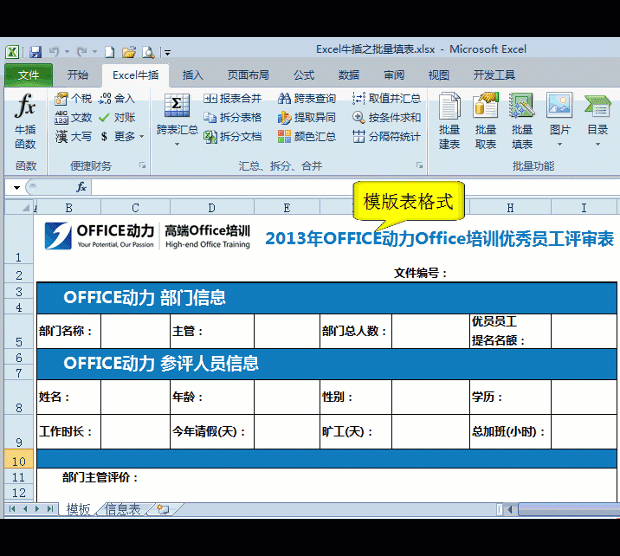Click the 跨表汇总 sigma icon
Viewport: 620px width, 556px height.
tap(177, 105)
